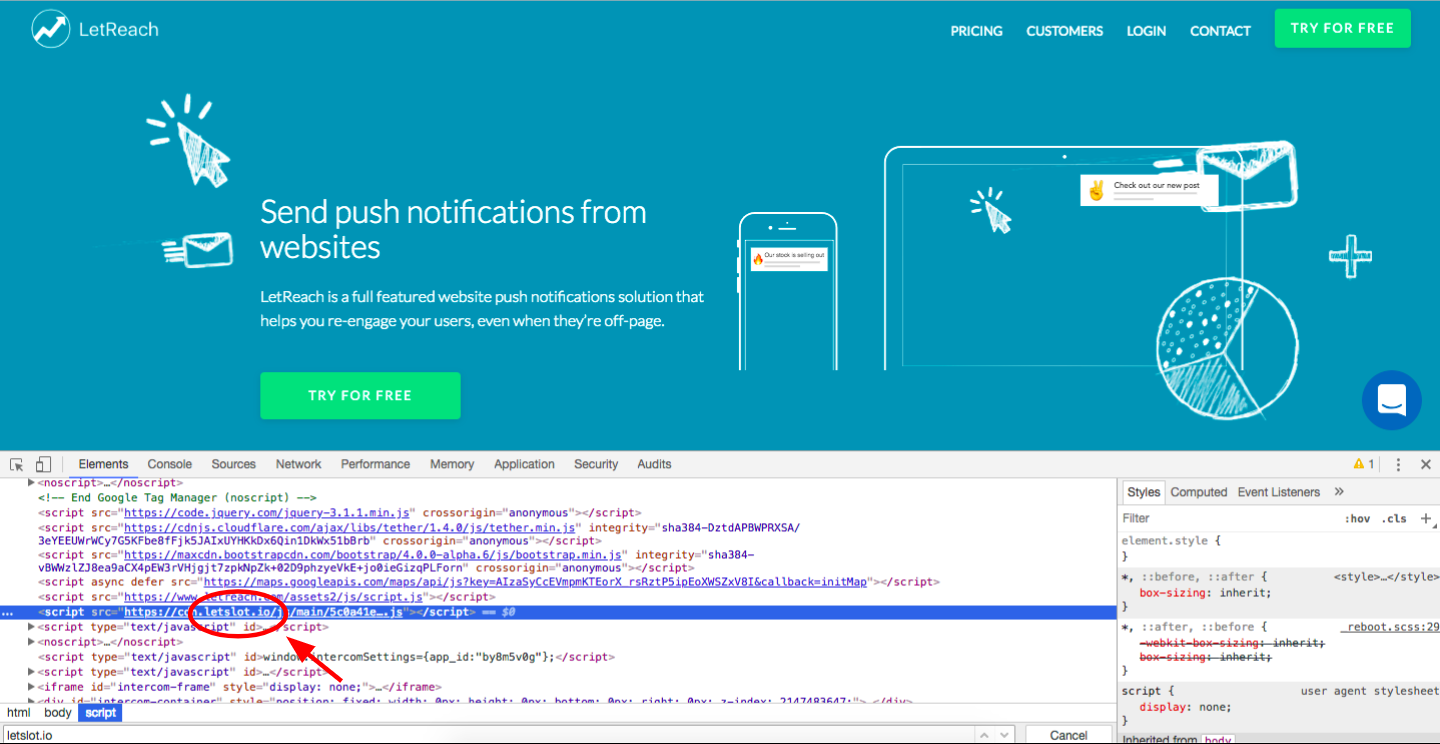The image size is (1440, 744).
Task: Expand the script node just above the intercom-frame iframe
Action: (31, 672)
